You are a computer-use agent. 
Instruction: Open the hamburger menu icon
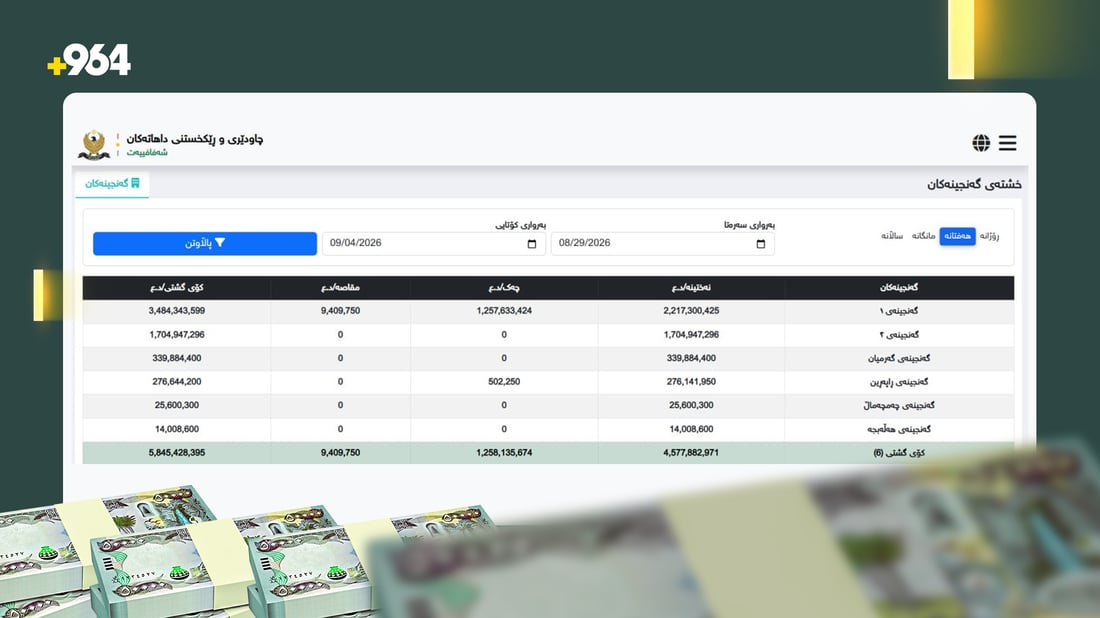(x=1007, y=143)
